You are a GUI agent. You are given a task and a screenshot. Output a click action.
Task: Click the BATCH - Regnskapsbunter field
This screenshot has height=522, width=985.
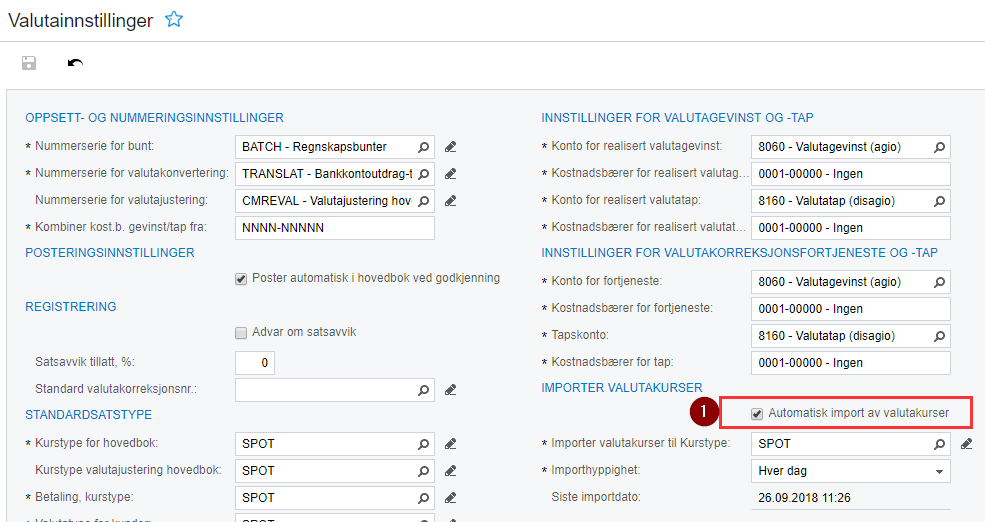pyautogui.click(x=335, y=147)
